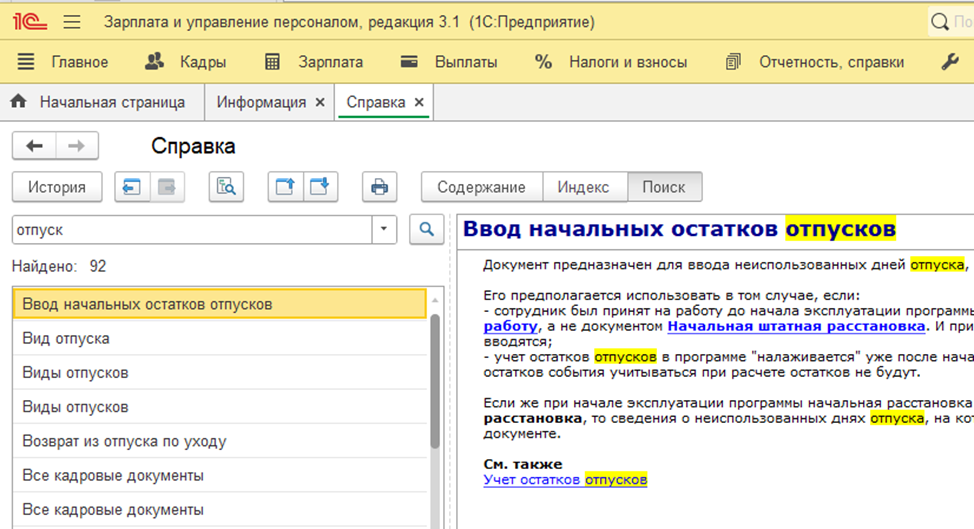Image resolution: width=974 pixels, height=529 pixels.
Task: Select the Поиск view button
Action: click(664, 187)
